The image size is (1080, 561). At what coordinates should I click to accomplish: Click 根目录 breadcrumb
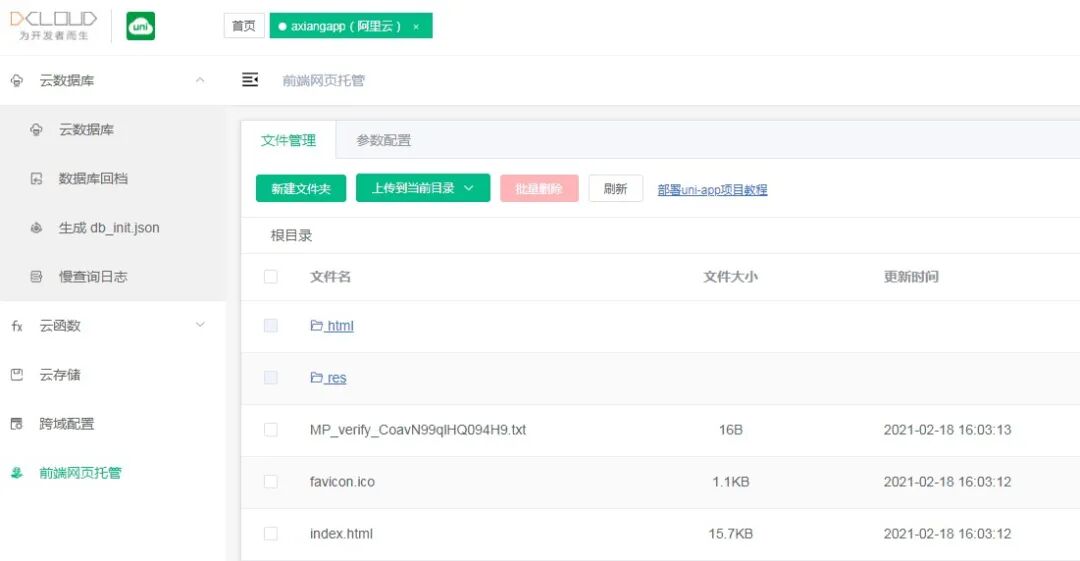pyautogui.click(x=291, y=235)
